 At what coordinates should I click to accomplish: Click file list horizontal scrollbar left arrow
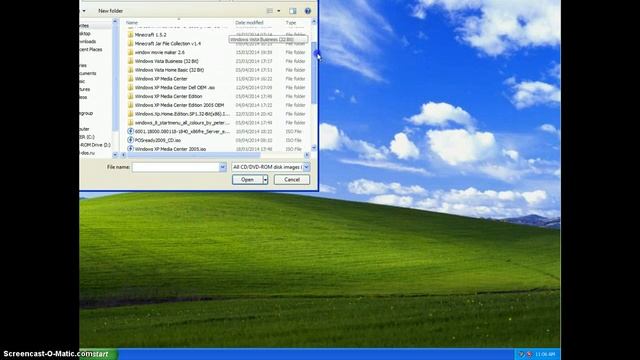[x=123, y=155]
